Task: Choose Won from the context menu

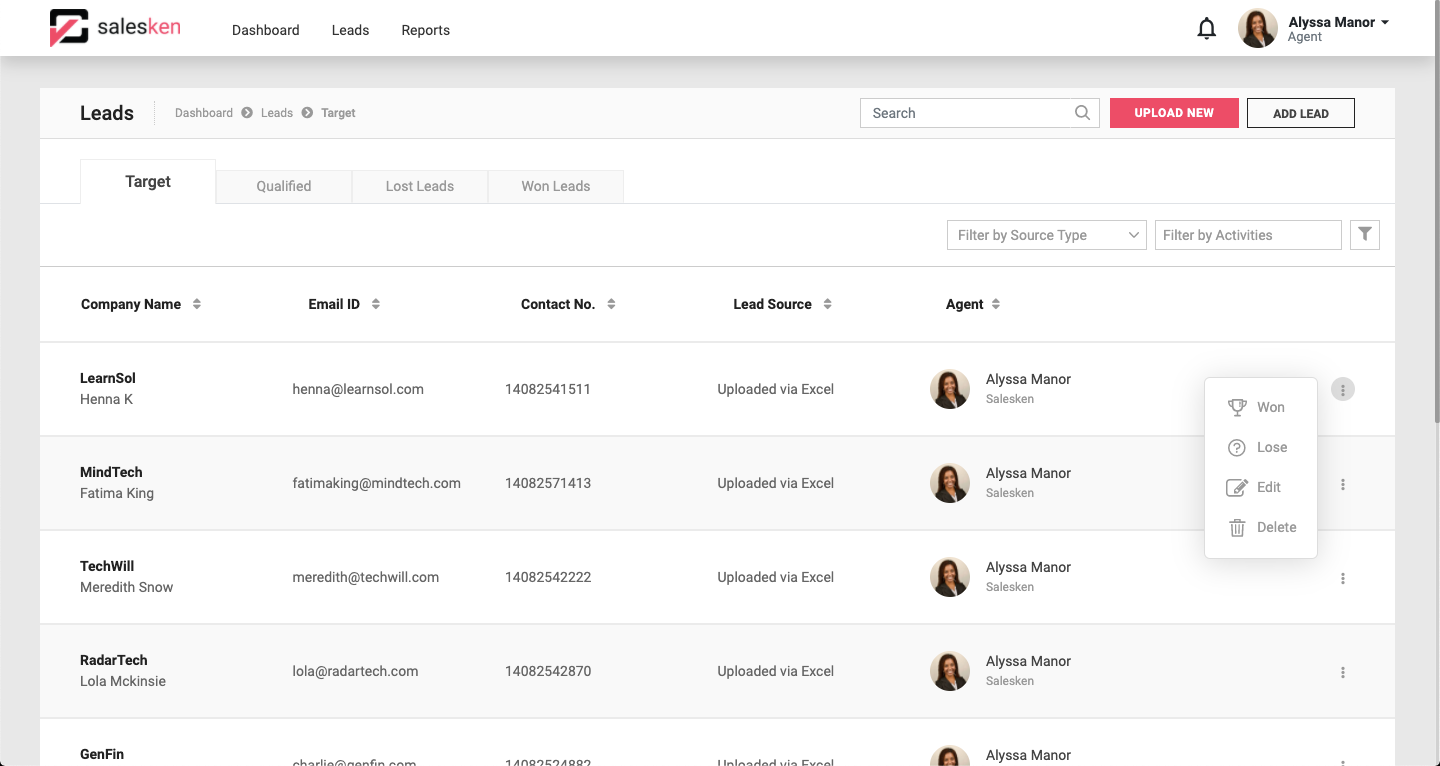Action: pos(1261,407)
